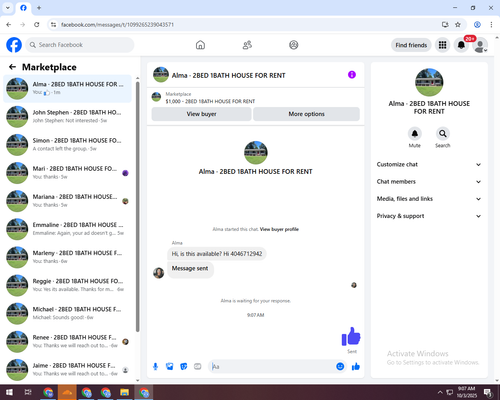Open the Notifications bell icon
500x400 pixels.
(x=461, y=45)
